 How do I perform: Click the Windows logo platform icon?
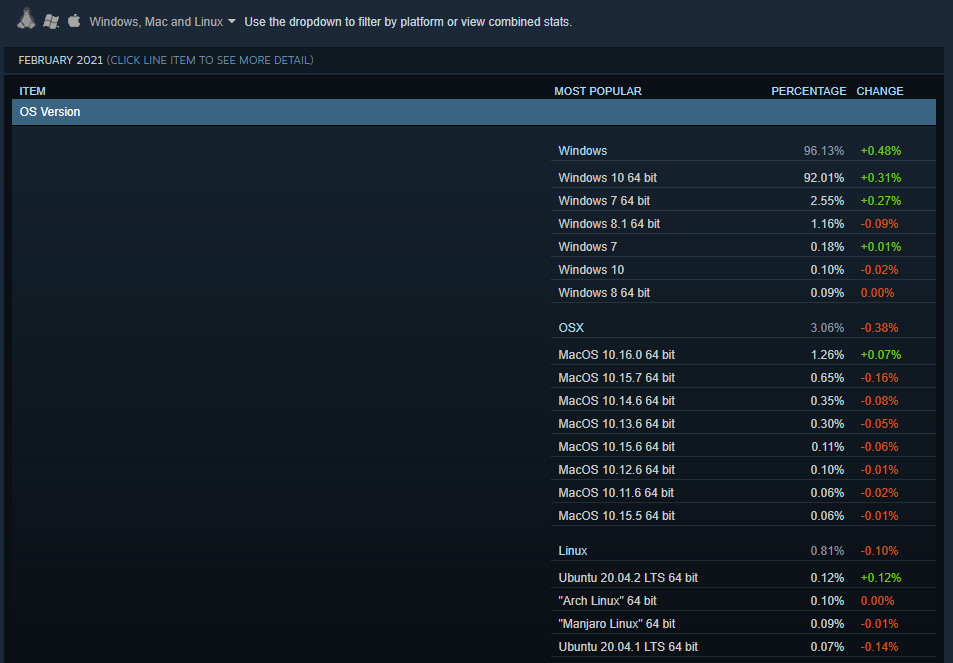click(51, 22)
